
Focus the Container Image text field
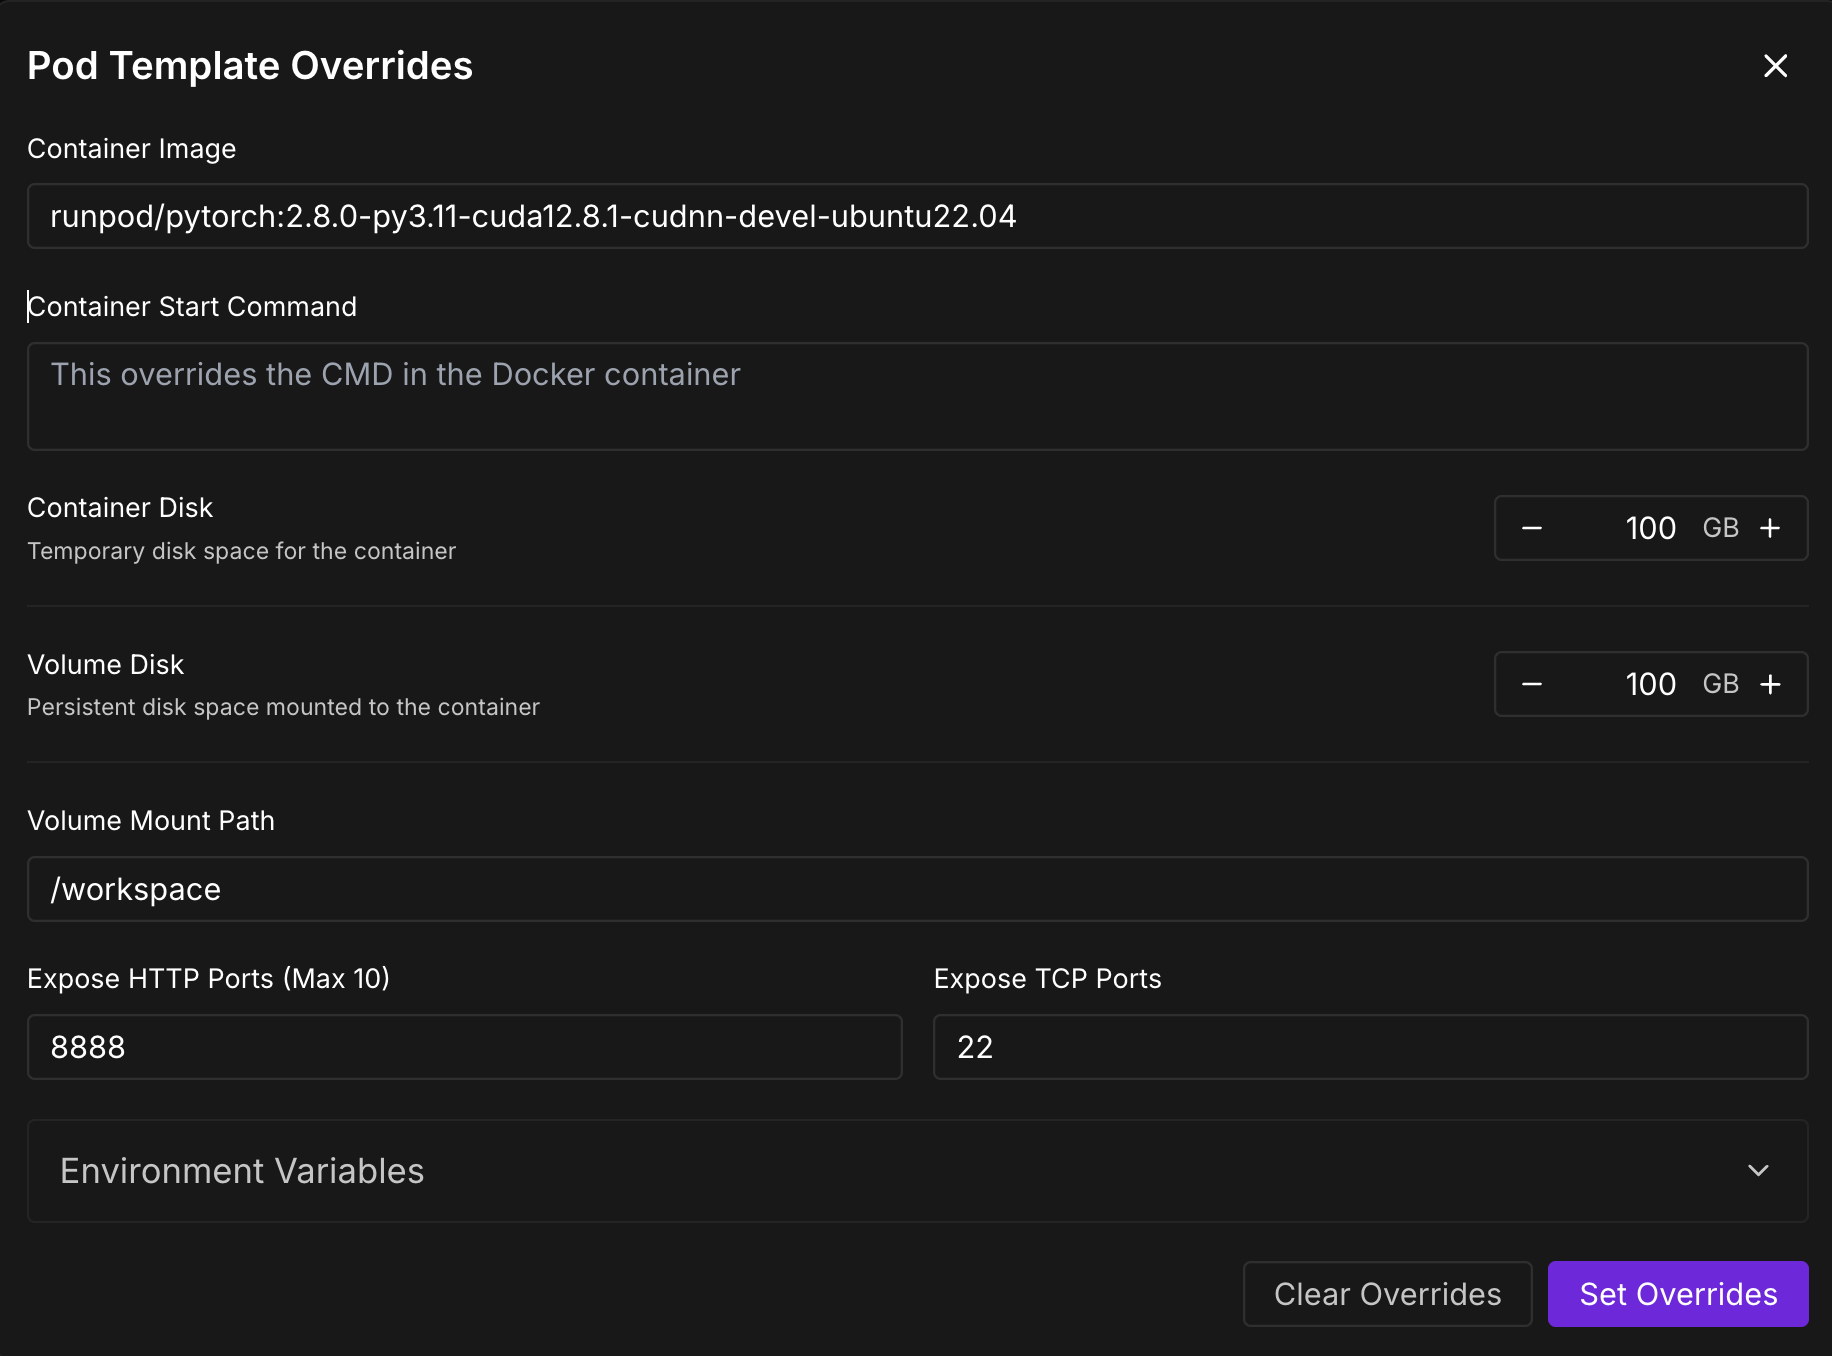tap(917, 216)
